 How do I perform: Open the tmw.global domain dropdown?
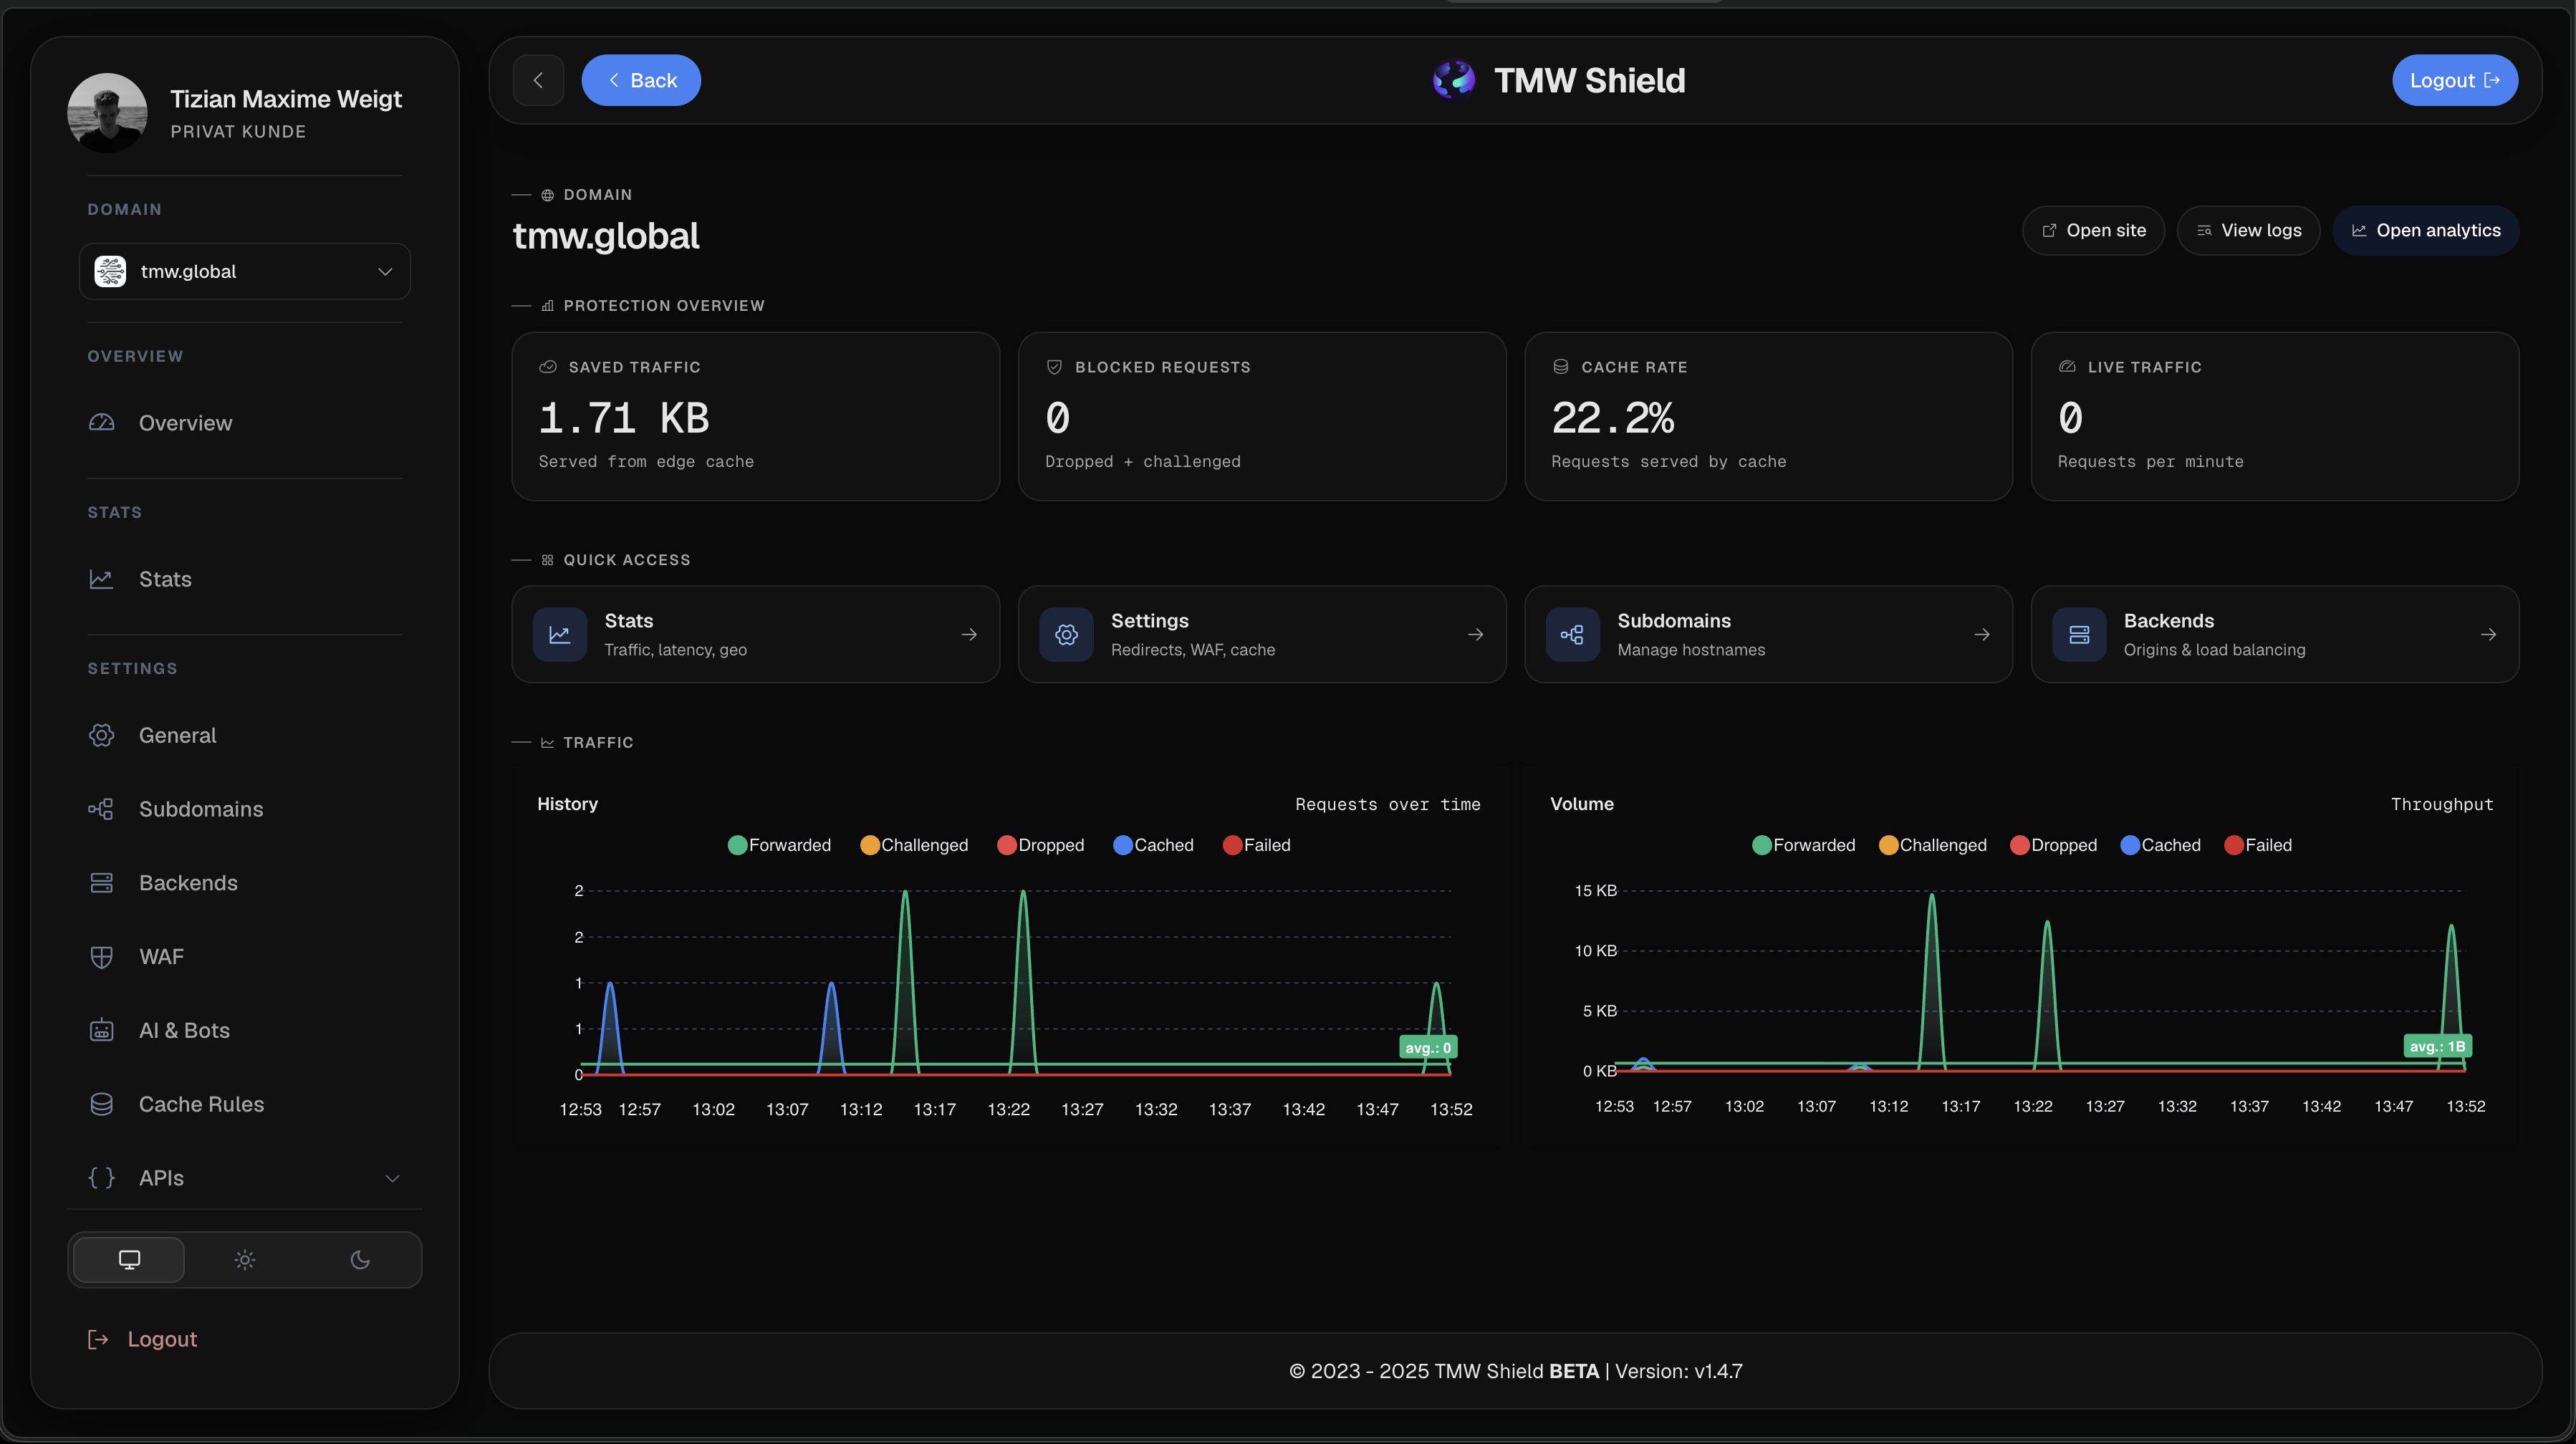tap(245, 271)
